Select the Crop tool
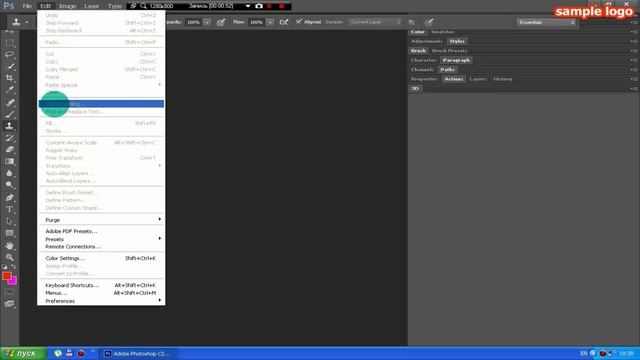 pyautogui.click(x=9, y=78)
